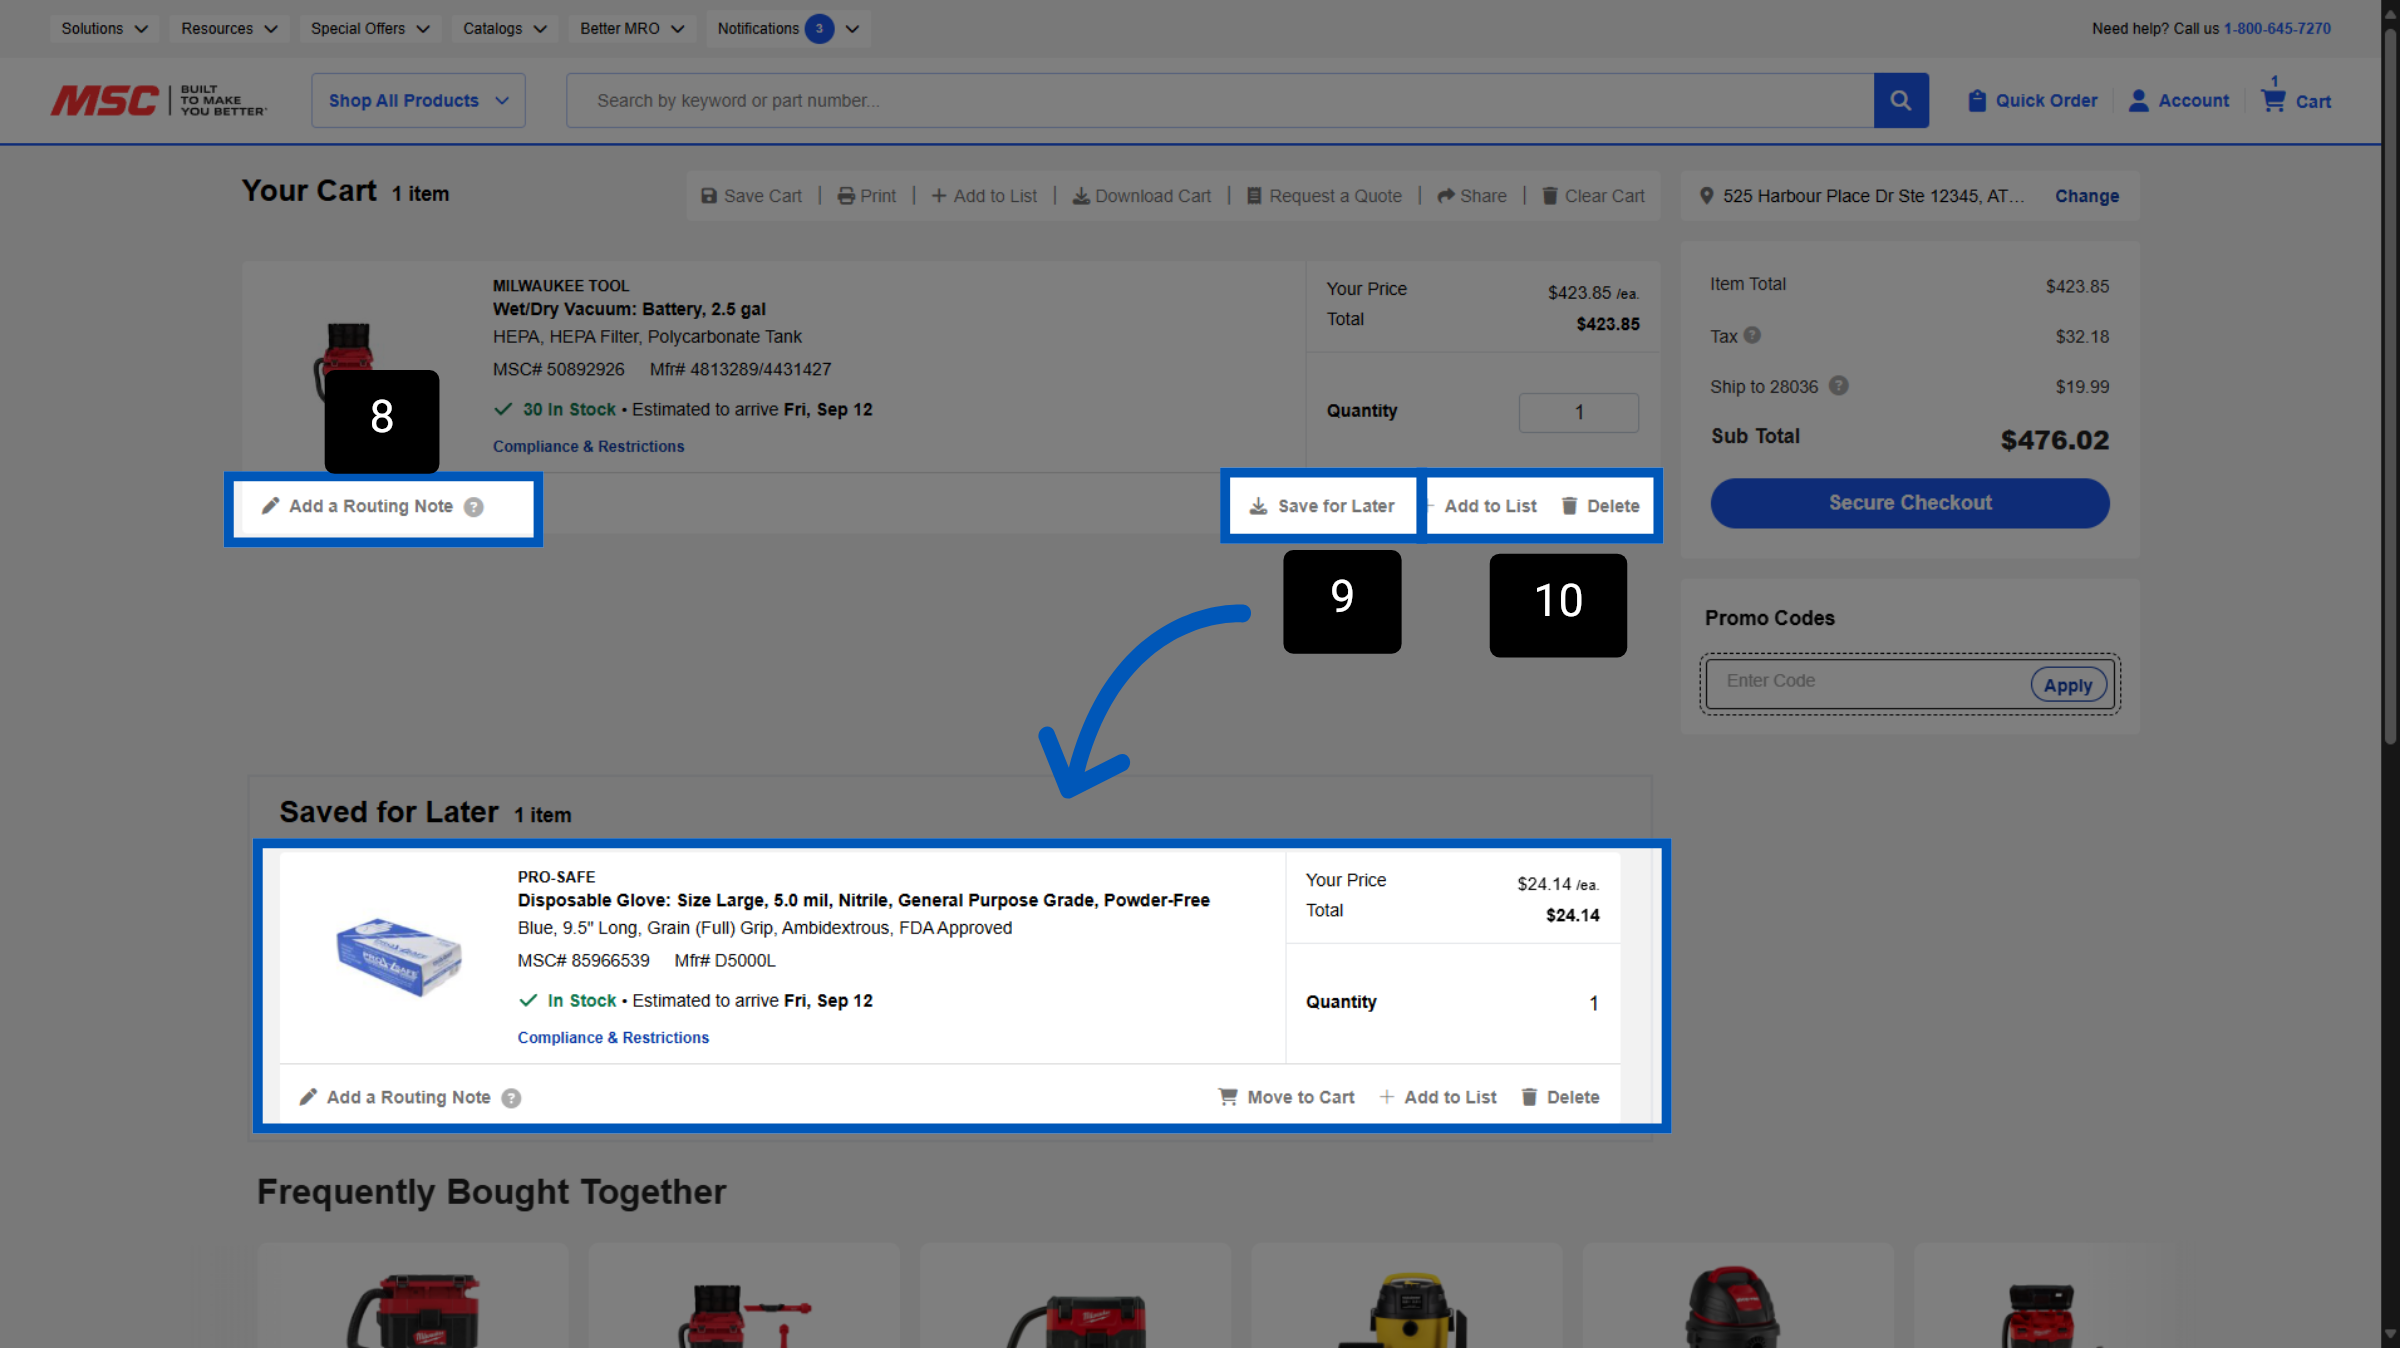Click the Save for Later button
The width and height of the screenshot is (2400, 1348).
[1321, 506]
